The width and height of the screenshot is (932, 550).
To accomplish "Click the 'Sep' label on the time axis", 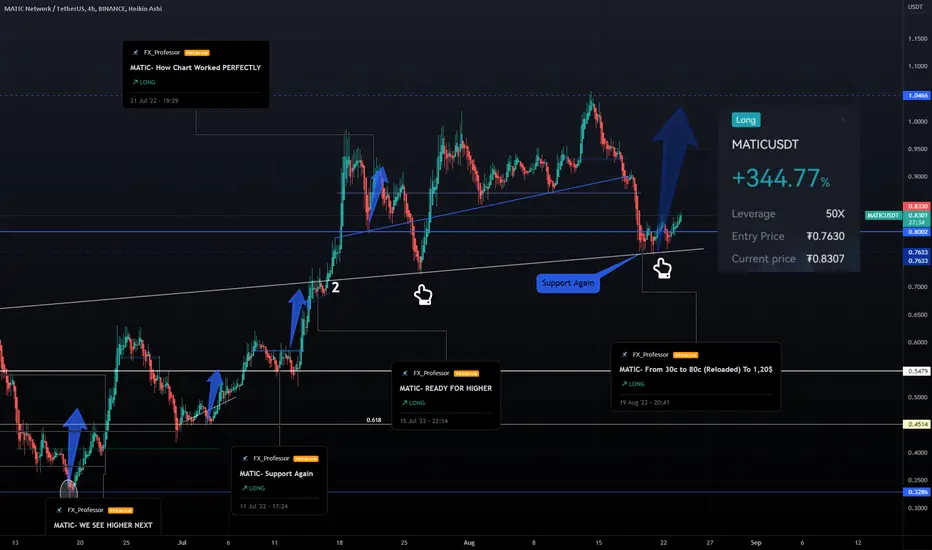I will [755, 543].
